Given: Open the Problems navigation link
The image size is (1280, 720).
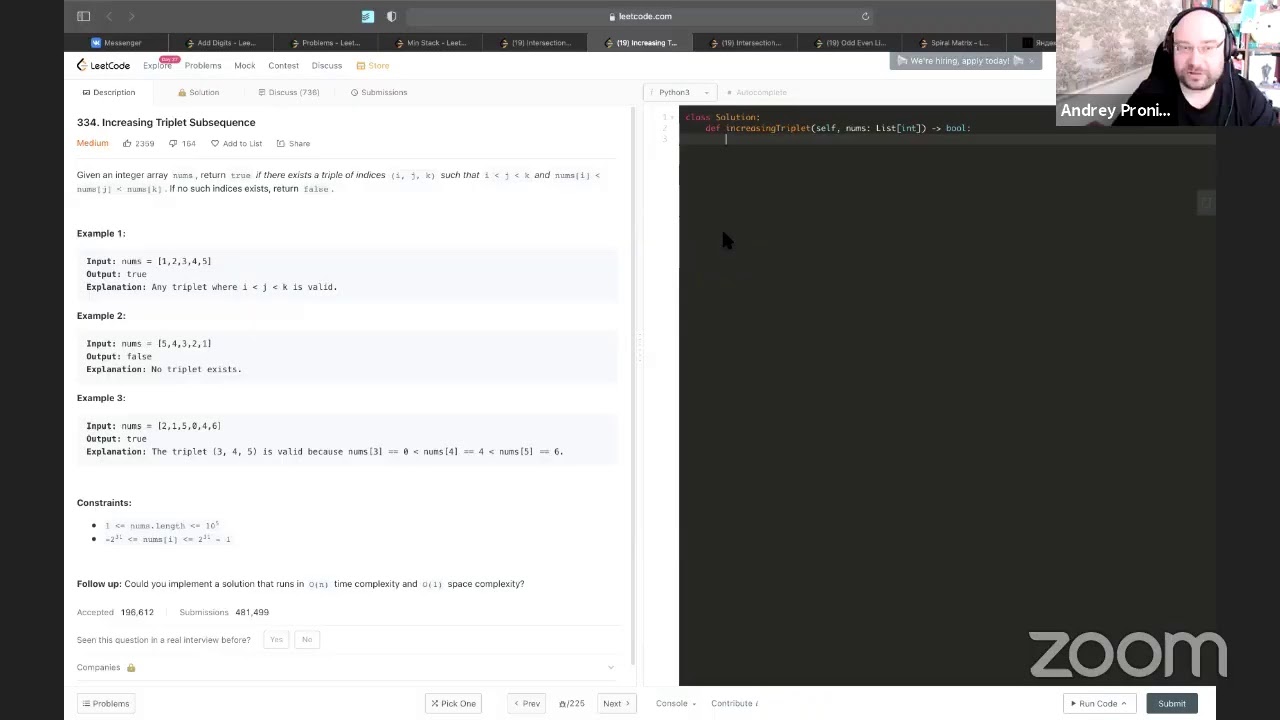Looking at the screenshot, I should coord(203,65).
